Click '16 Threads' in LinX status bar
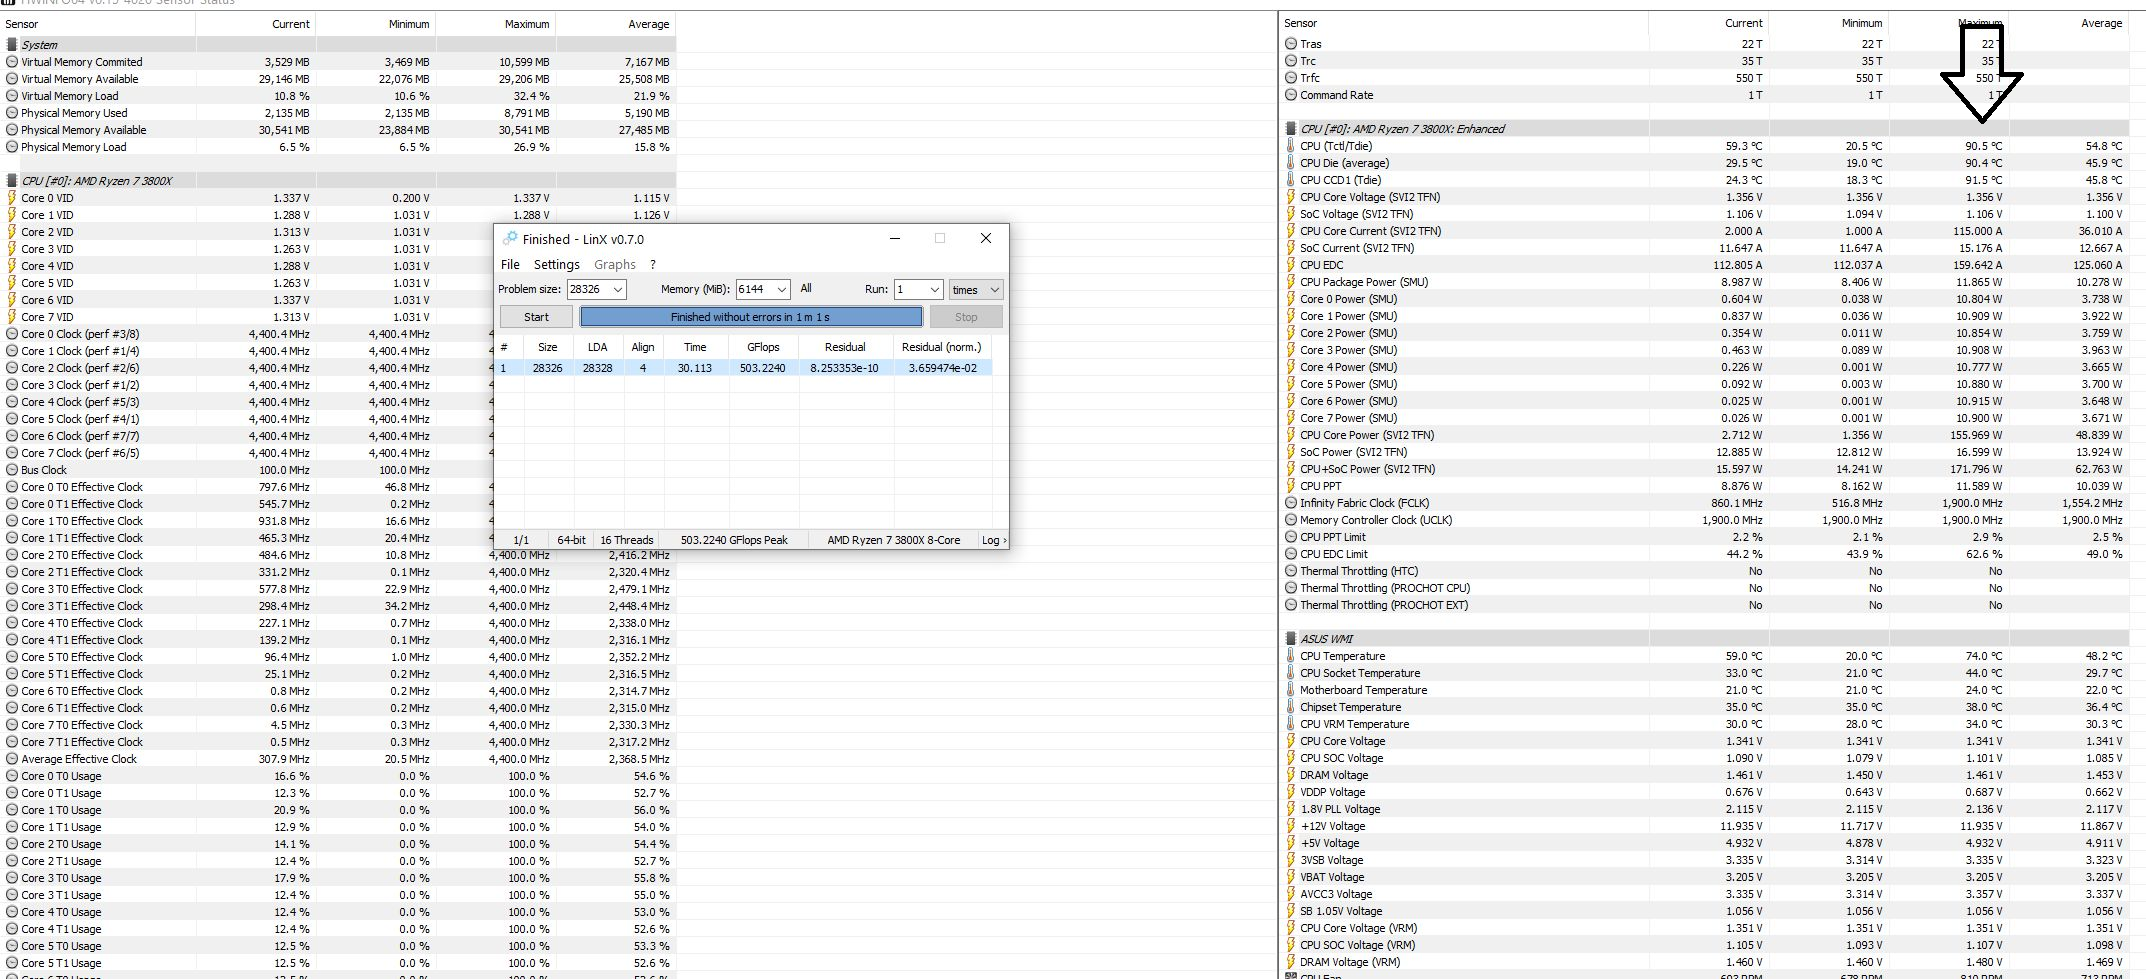The image size is (2146, 979). click(627, 540)
